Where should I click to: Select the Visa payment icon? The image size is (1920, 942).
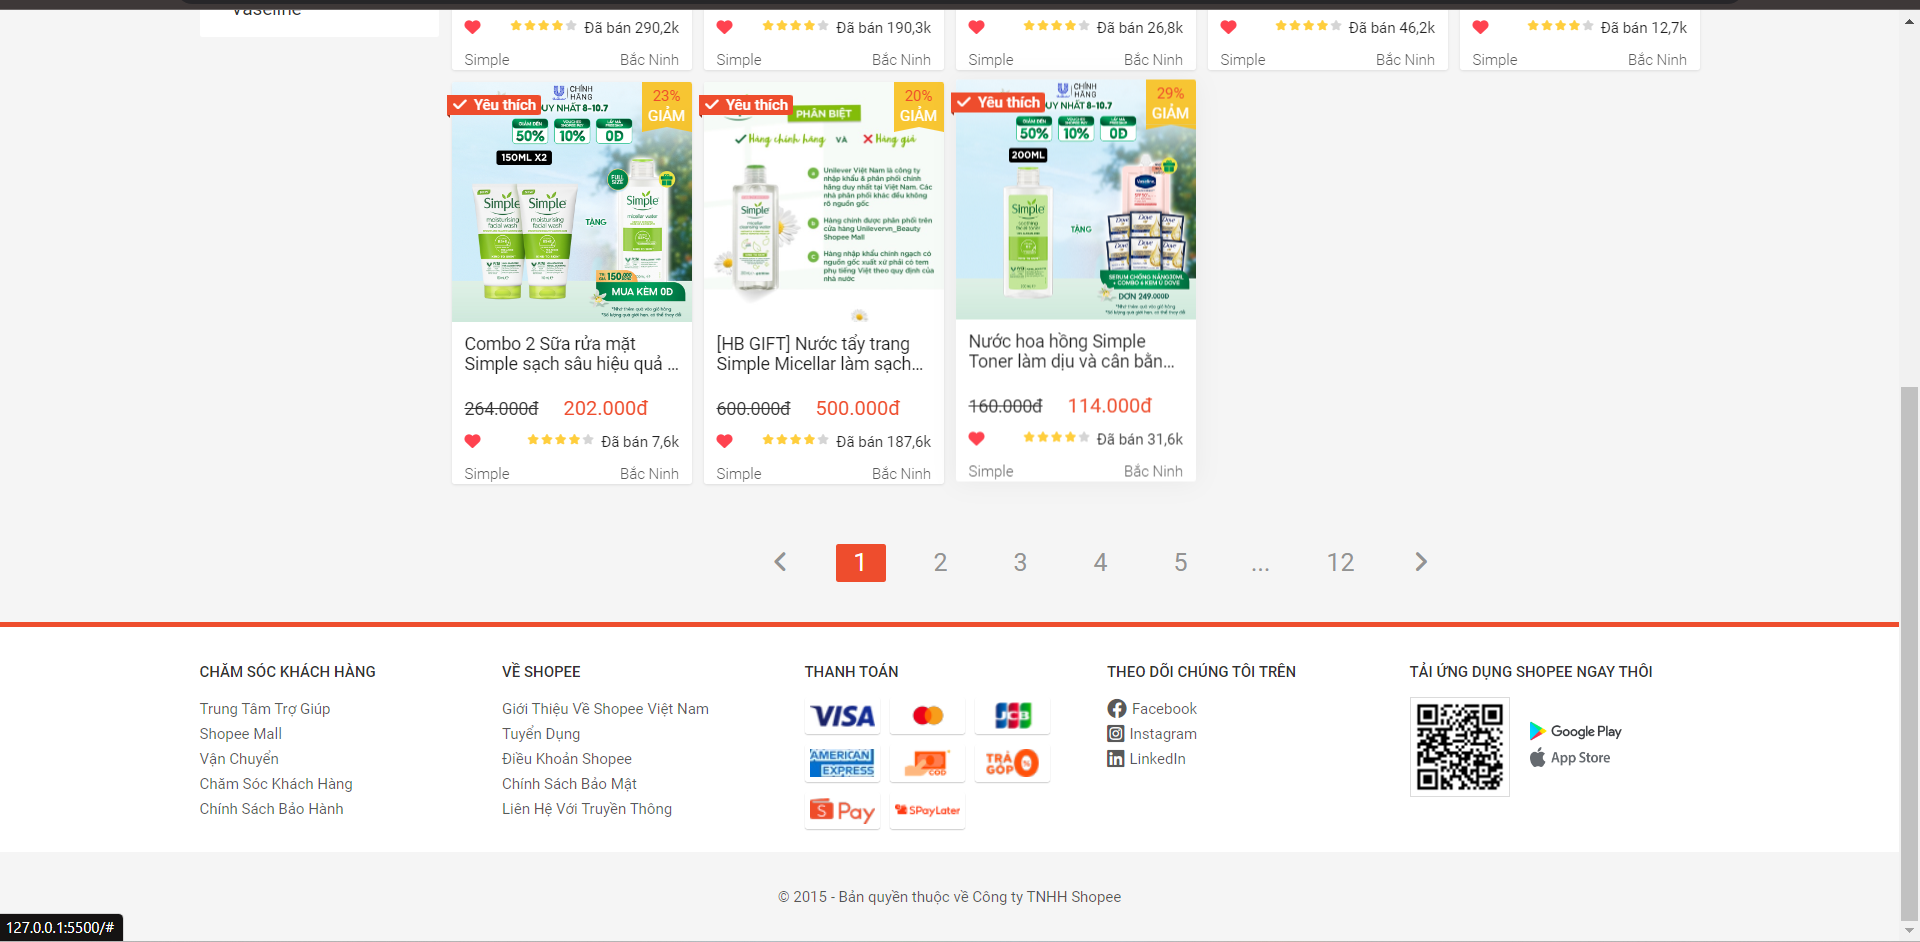tap(841, 716)
